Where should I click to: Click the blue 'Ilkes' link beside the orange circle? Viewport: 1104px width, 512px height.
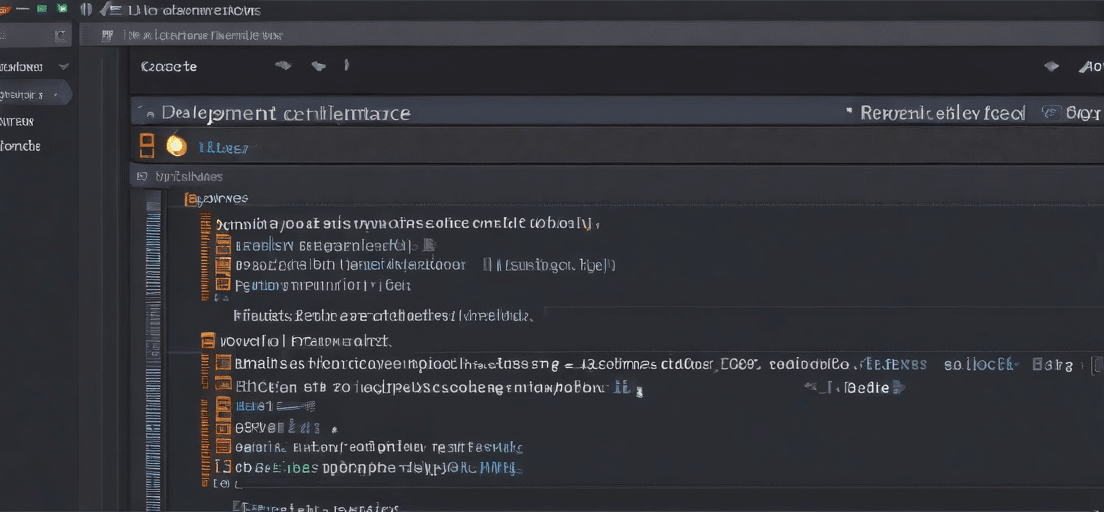[223, 148]
